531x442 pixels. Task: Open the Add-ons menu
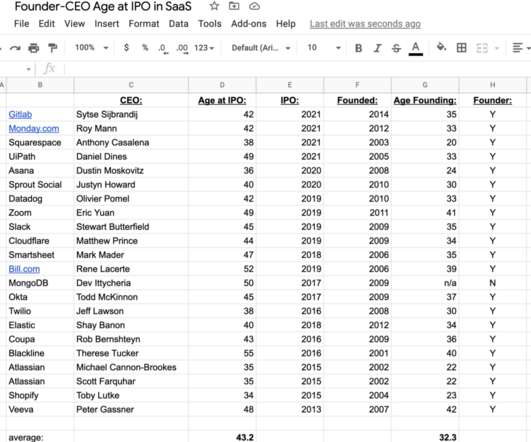click(249, 24)
